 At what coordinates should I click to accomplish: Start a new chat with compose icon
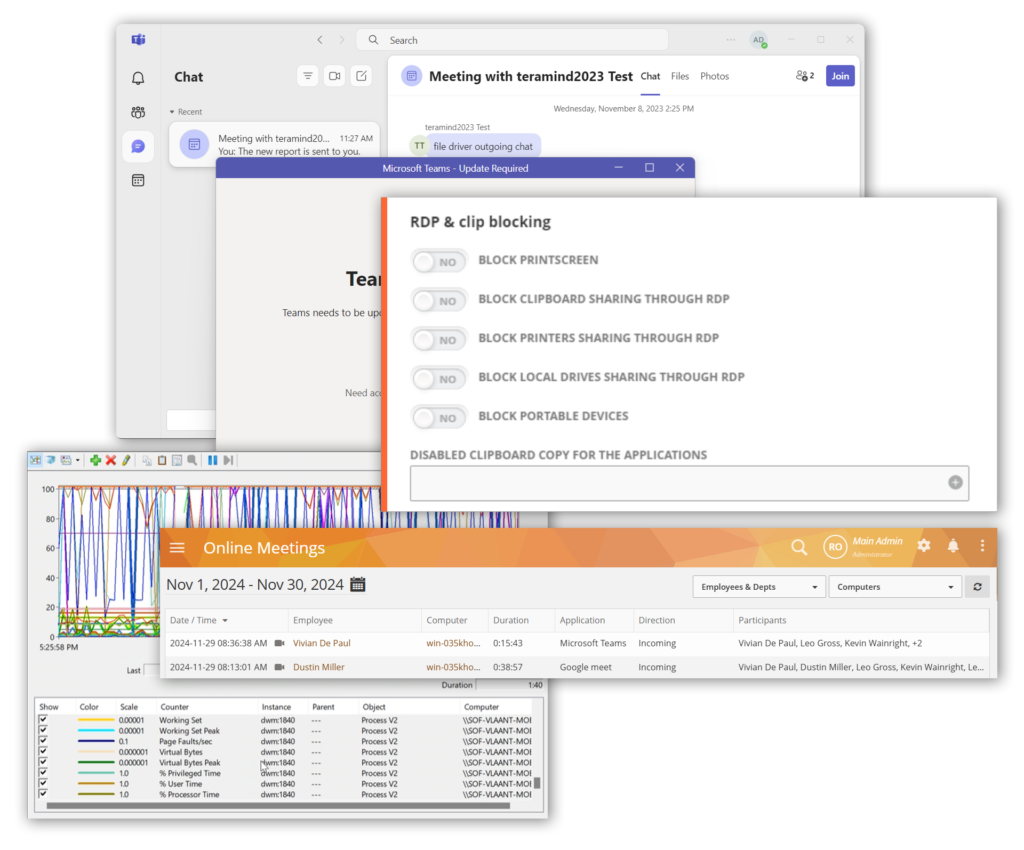(361, 76)
